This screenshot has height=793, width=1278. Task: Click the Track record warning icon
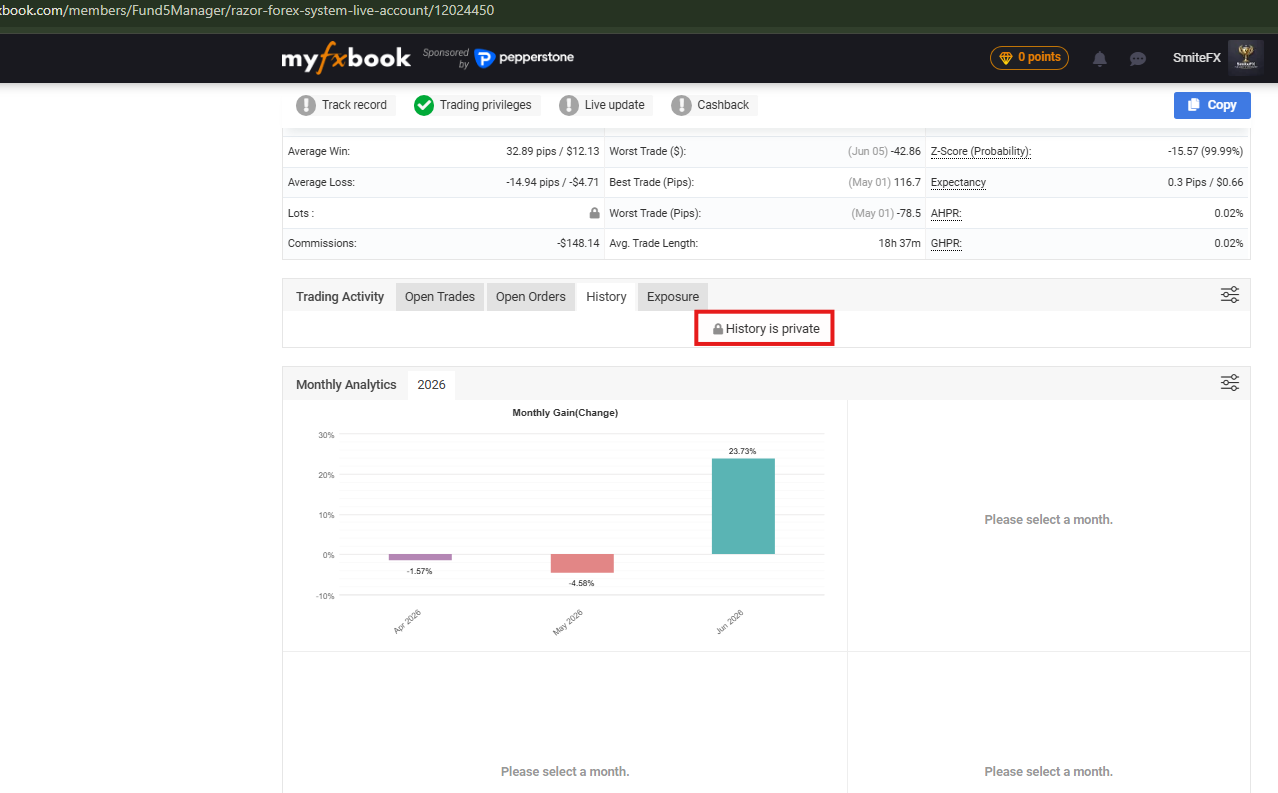click(306, 105)
